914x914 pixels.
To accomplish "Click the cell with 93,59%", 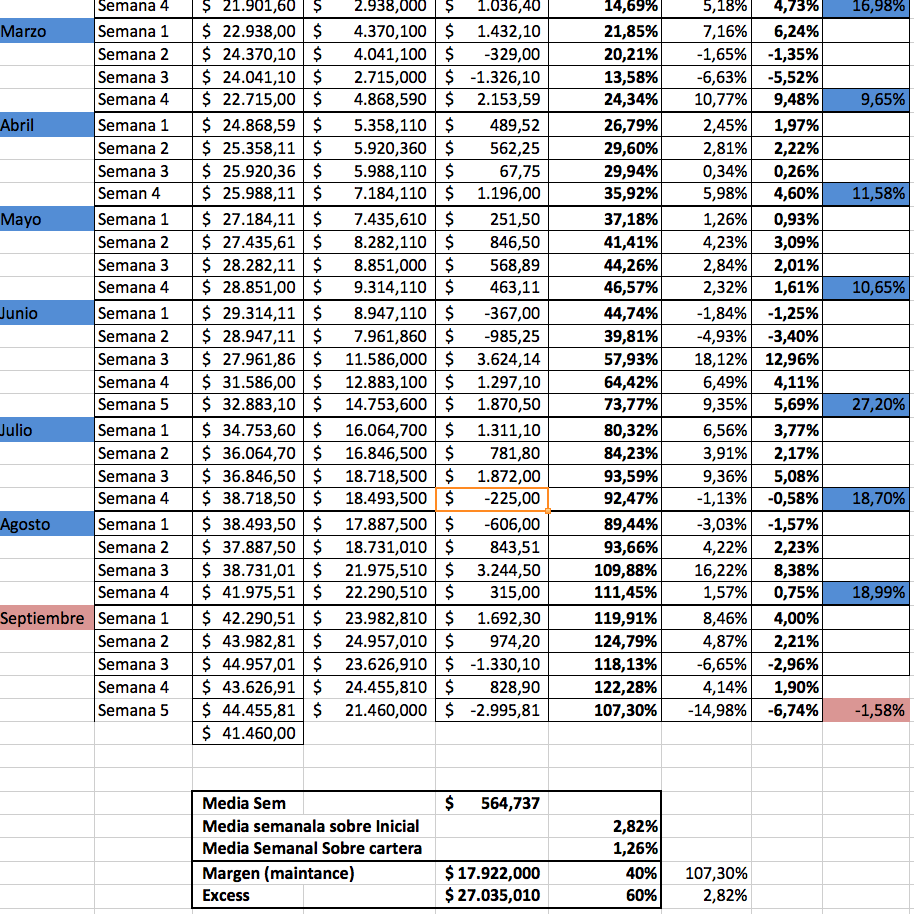I will point(604,476).
